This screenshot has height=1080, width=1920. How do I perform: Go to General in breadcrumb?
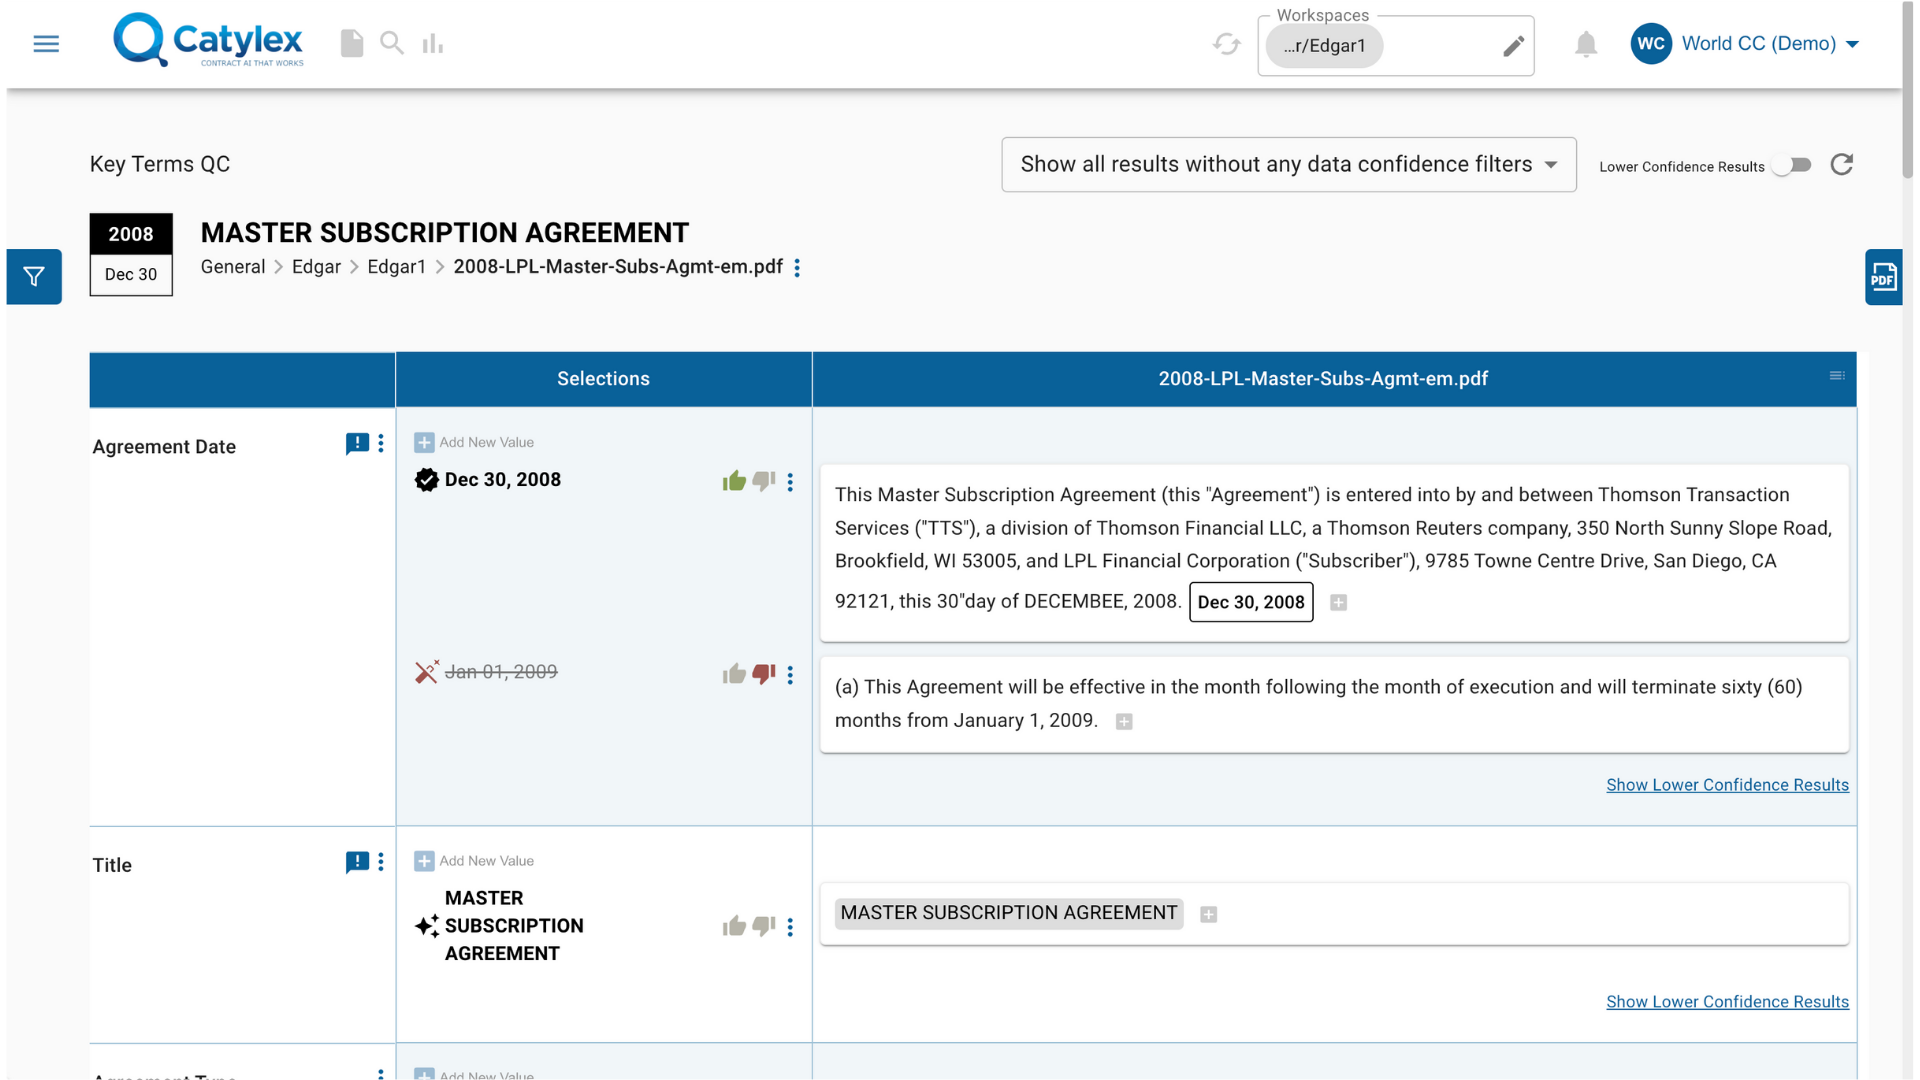tap(233, 267)
